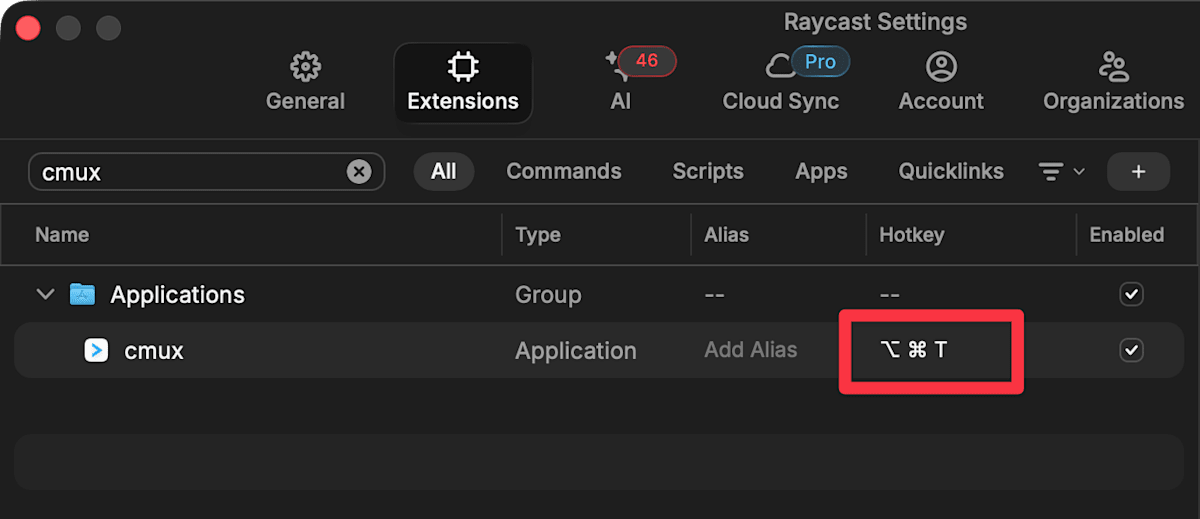Filter by Apps

click(821, 171)
